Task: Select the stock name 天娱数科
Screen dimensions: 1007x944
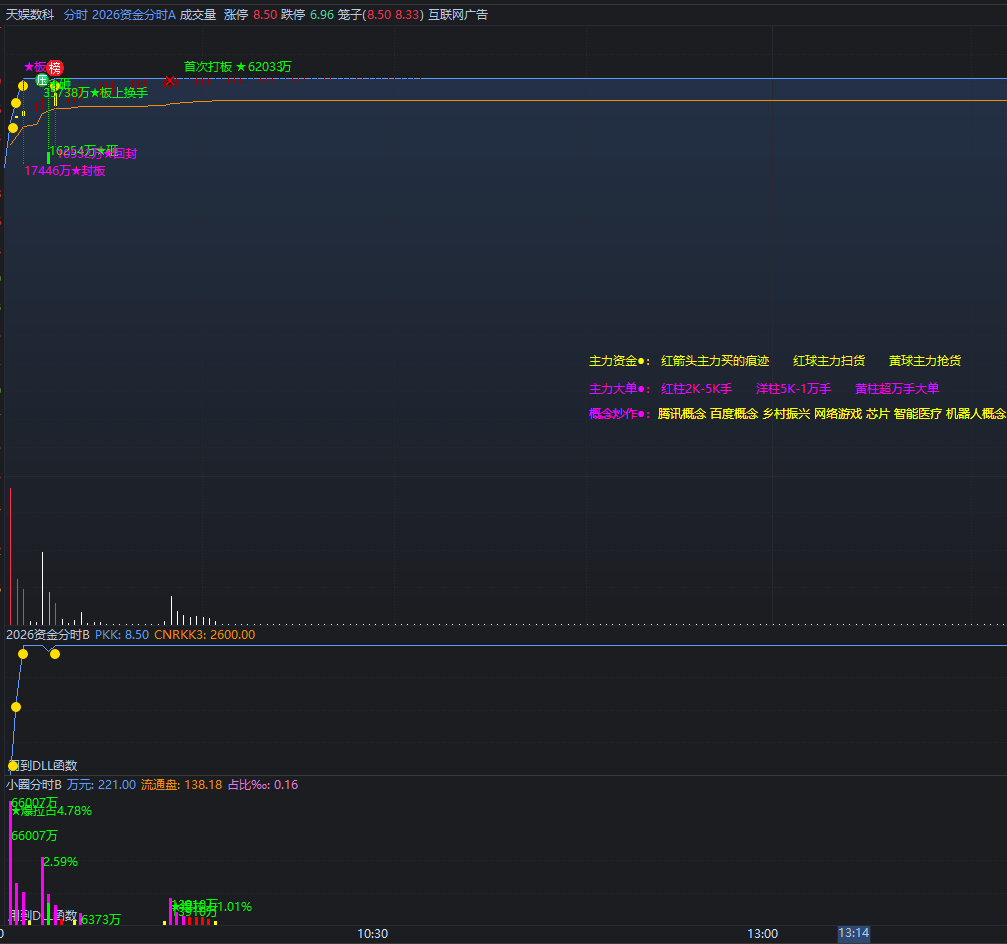Action: point(30,15)
